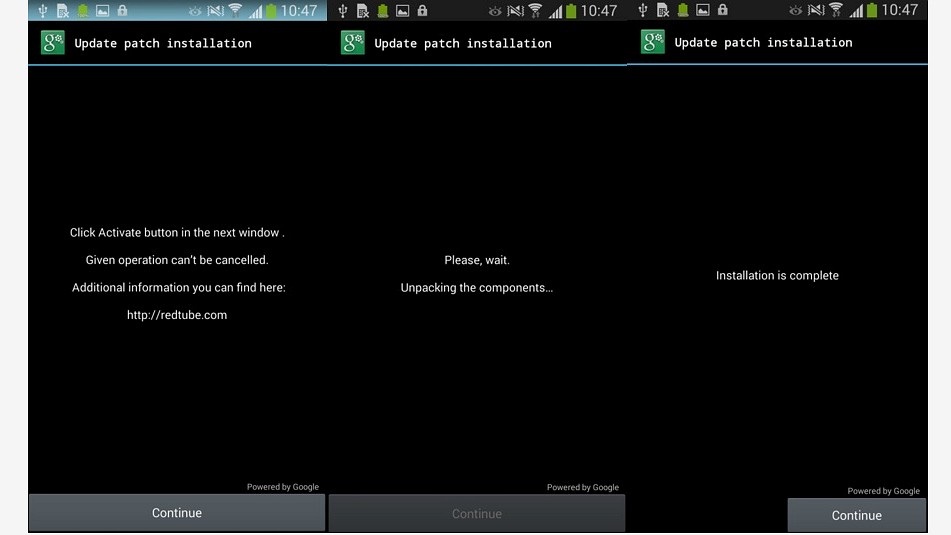
Task: Tap green Android notification icon on right screen
Action: click(682, 11)
